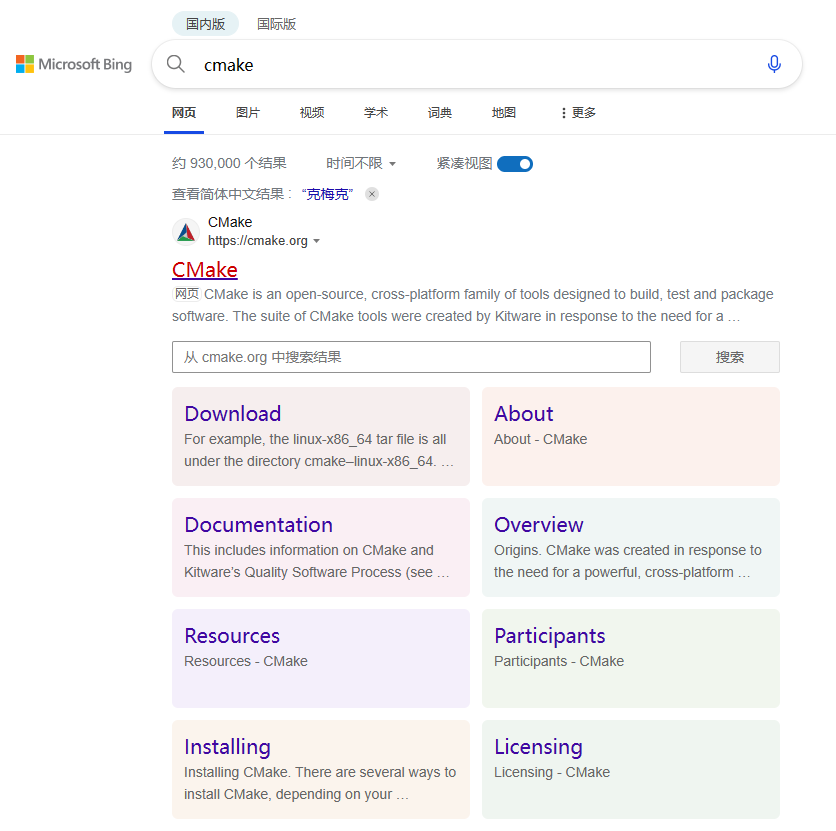
Task: Open the Documentation sitelink
Action: coord(258,524)
